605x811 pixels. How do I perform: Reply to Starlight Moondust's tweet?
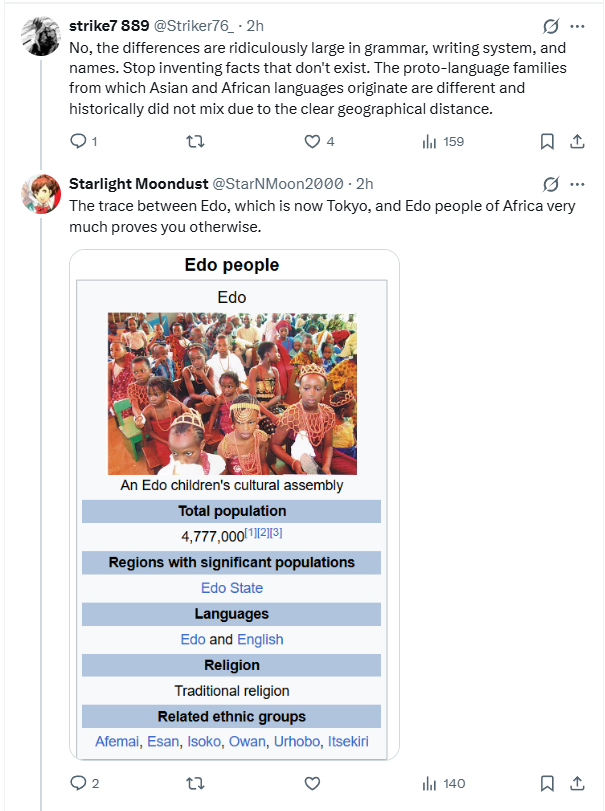84,783
